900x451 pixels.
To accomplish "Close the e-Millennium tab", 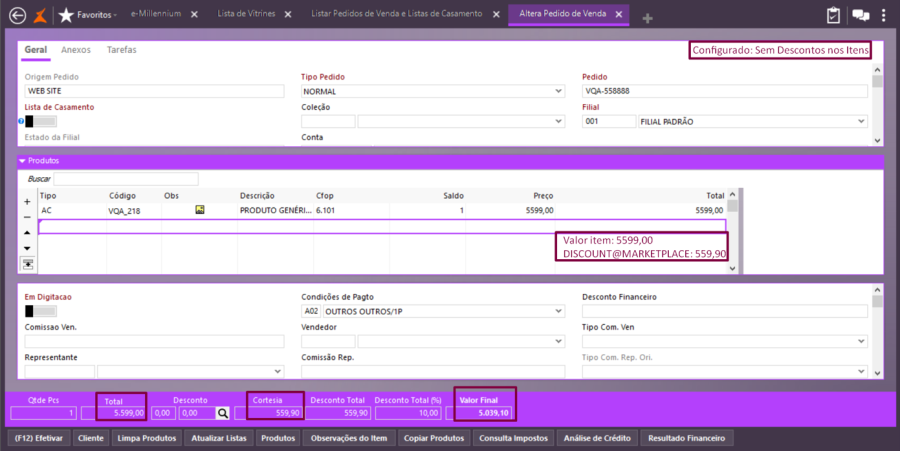I will (x=195, y=14).
